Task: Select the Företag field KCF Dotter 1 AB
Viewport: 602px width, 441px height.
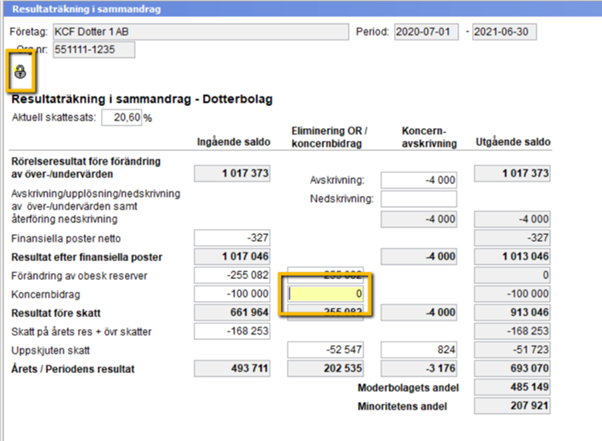Action: coord(201,32)
